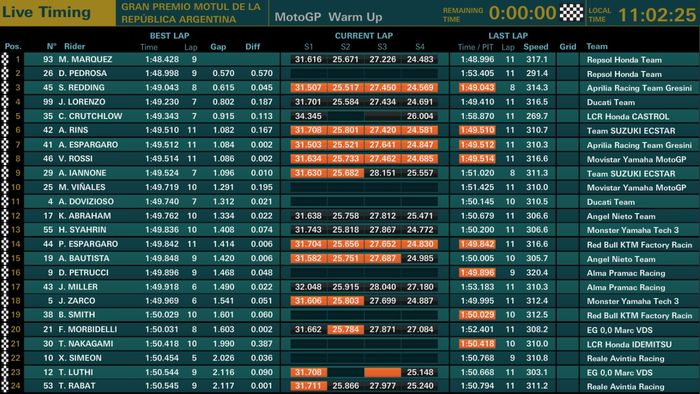Click the Rider column header

74,46
